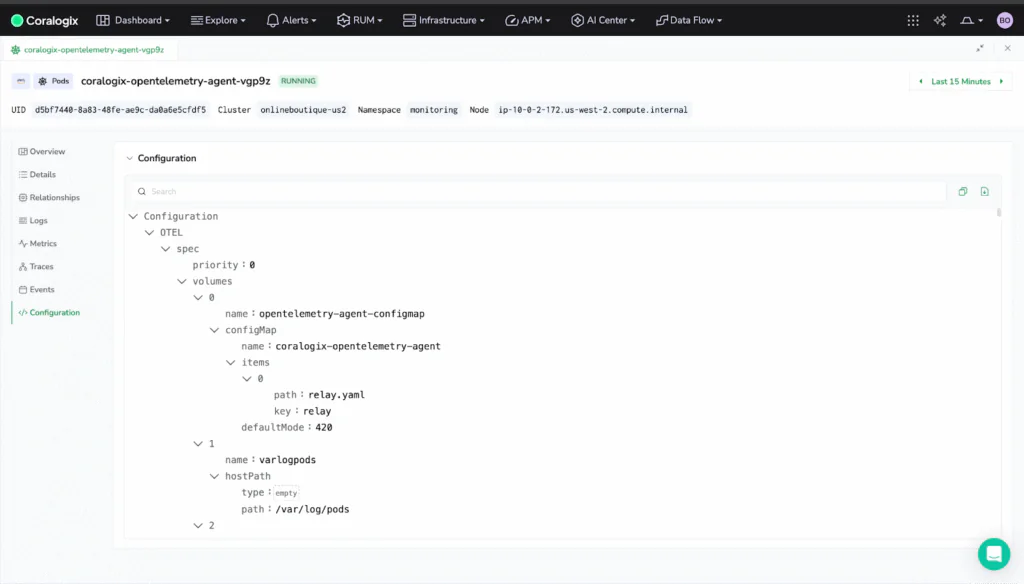
Task: Open the Metrics sidebar section
Action: (38, 244)
